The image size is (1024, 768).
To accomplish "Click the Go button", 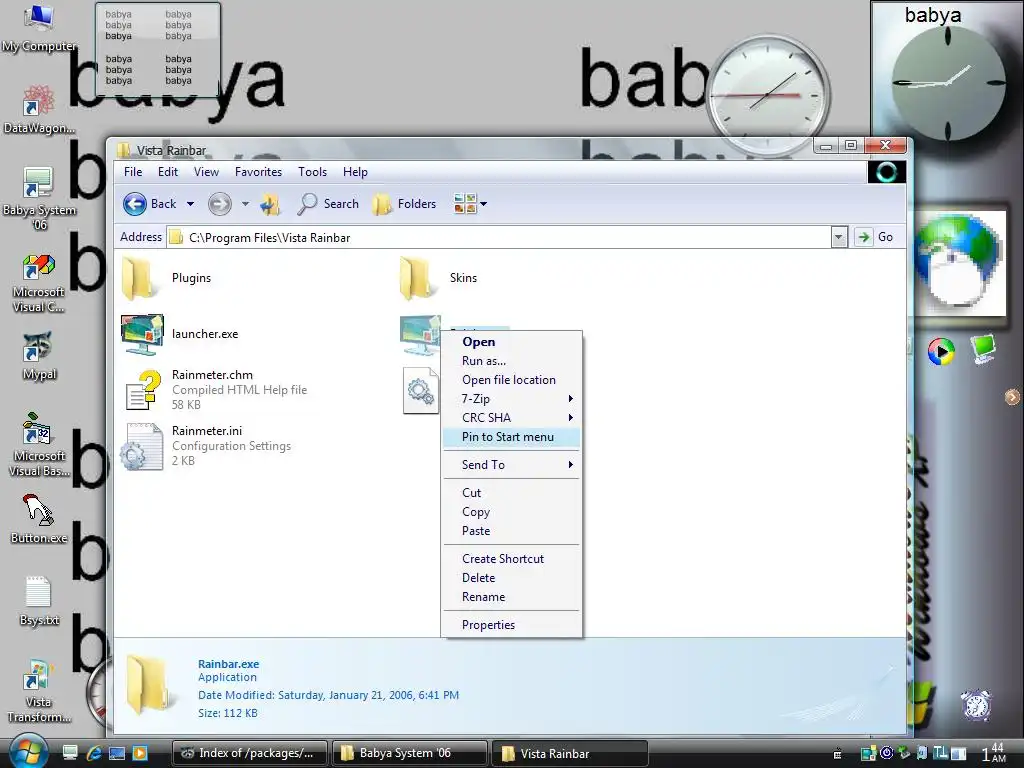I will [875, 237].
